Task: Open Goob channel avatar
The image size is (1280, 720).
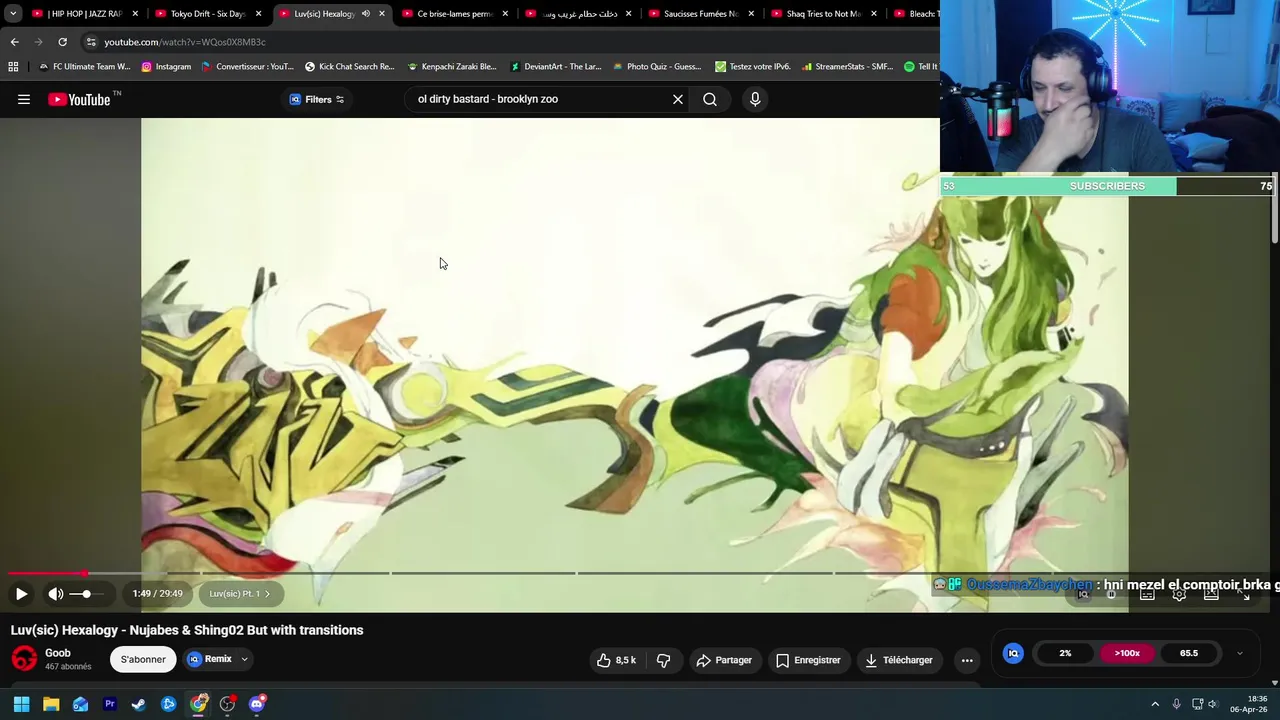Action: tap(24, 659)
